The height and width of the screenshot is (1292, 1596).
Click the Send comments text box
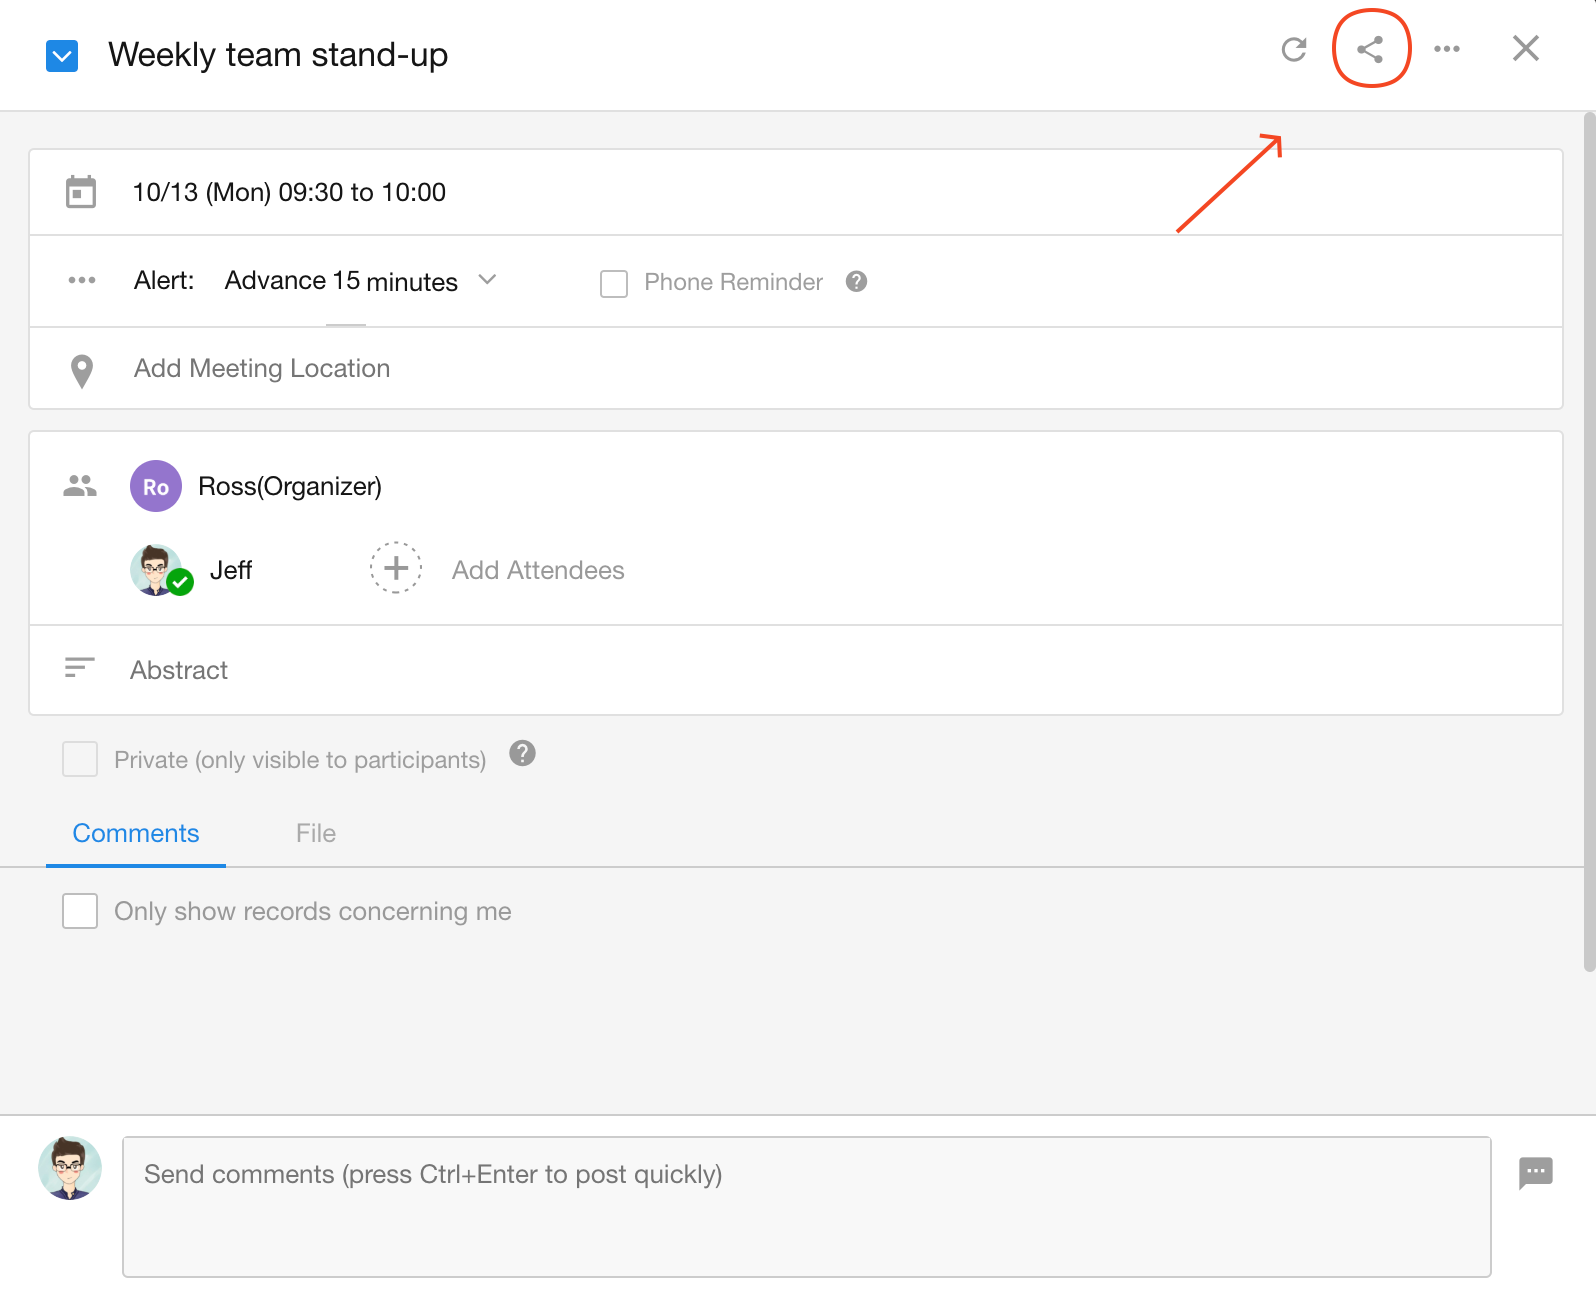806,1206
